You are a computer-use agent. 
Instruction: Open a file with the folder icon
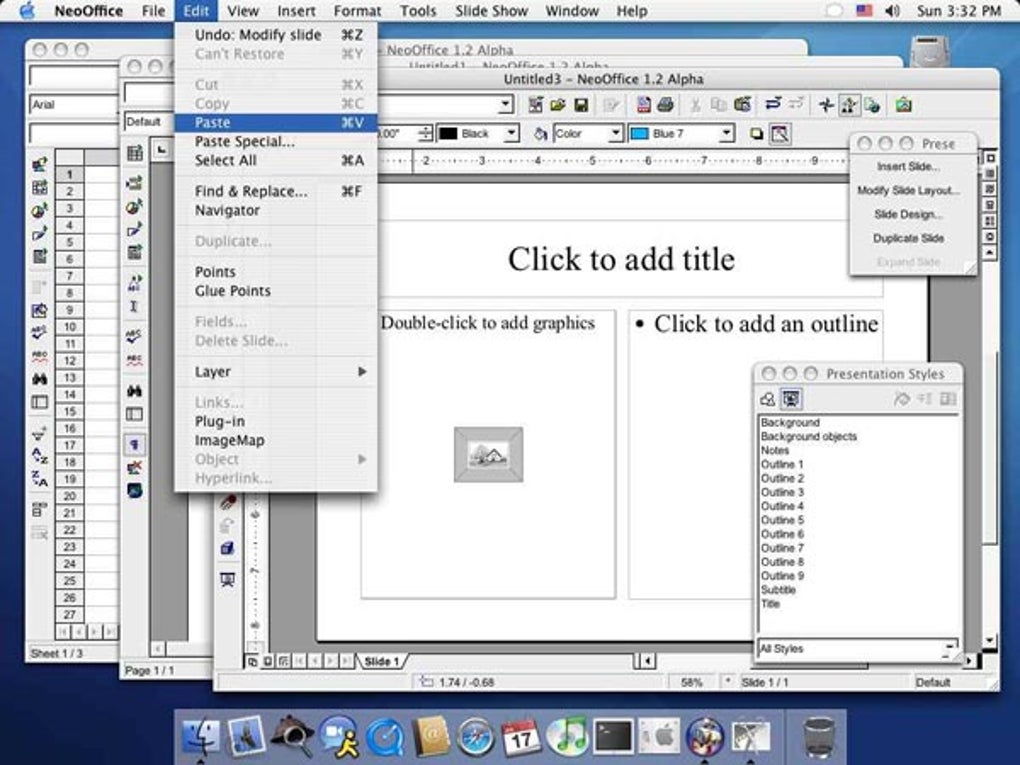558,105
